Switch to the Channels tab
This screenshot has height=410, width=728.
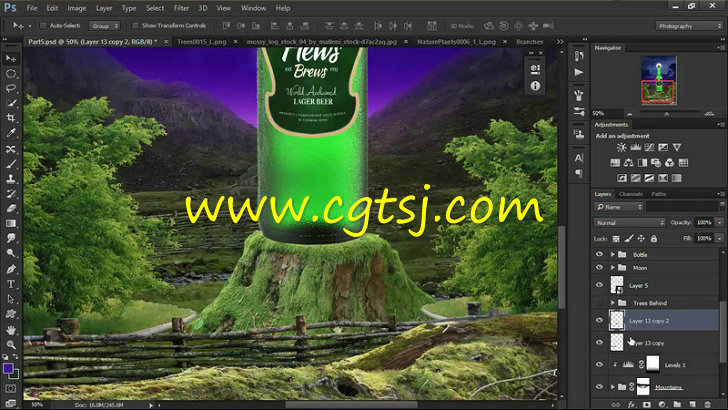tap(631, 194)
